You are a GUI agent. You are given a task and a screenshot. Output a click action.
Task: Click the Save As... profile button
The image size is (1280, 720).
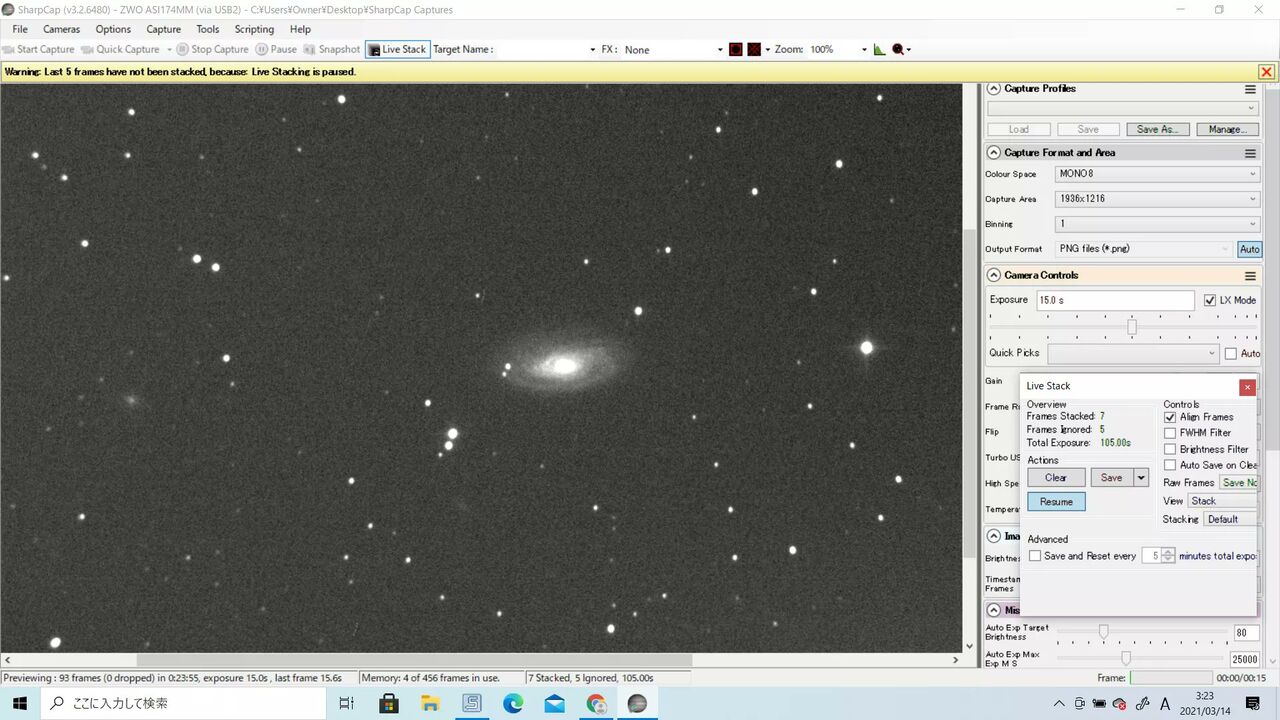pos(1158,129)
